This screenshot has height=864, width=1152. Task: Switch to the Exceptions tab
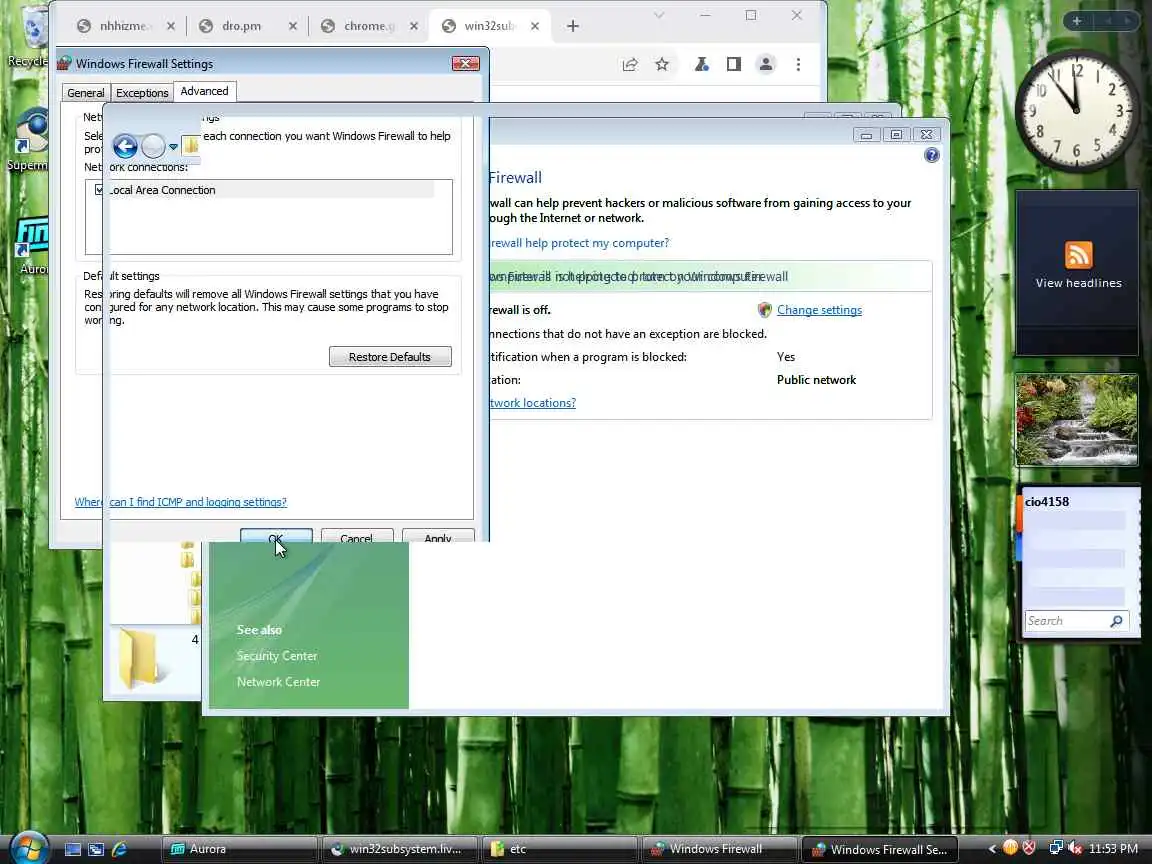click(142, 93)
